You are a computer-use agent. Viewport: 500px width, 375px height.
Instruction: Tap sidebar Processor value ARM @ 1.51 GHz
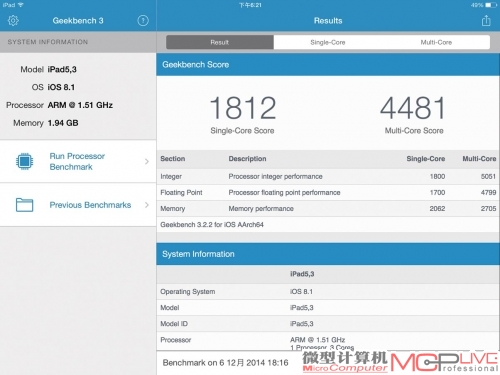click(x=80, y=105)
